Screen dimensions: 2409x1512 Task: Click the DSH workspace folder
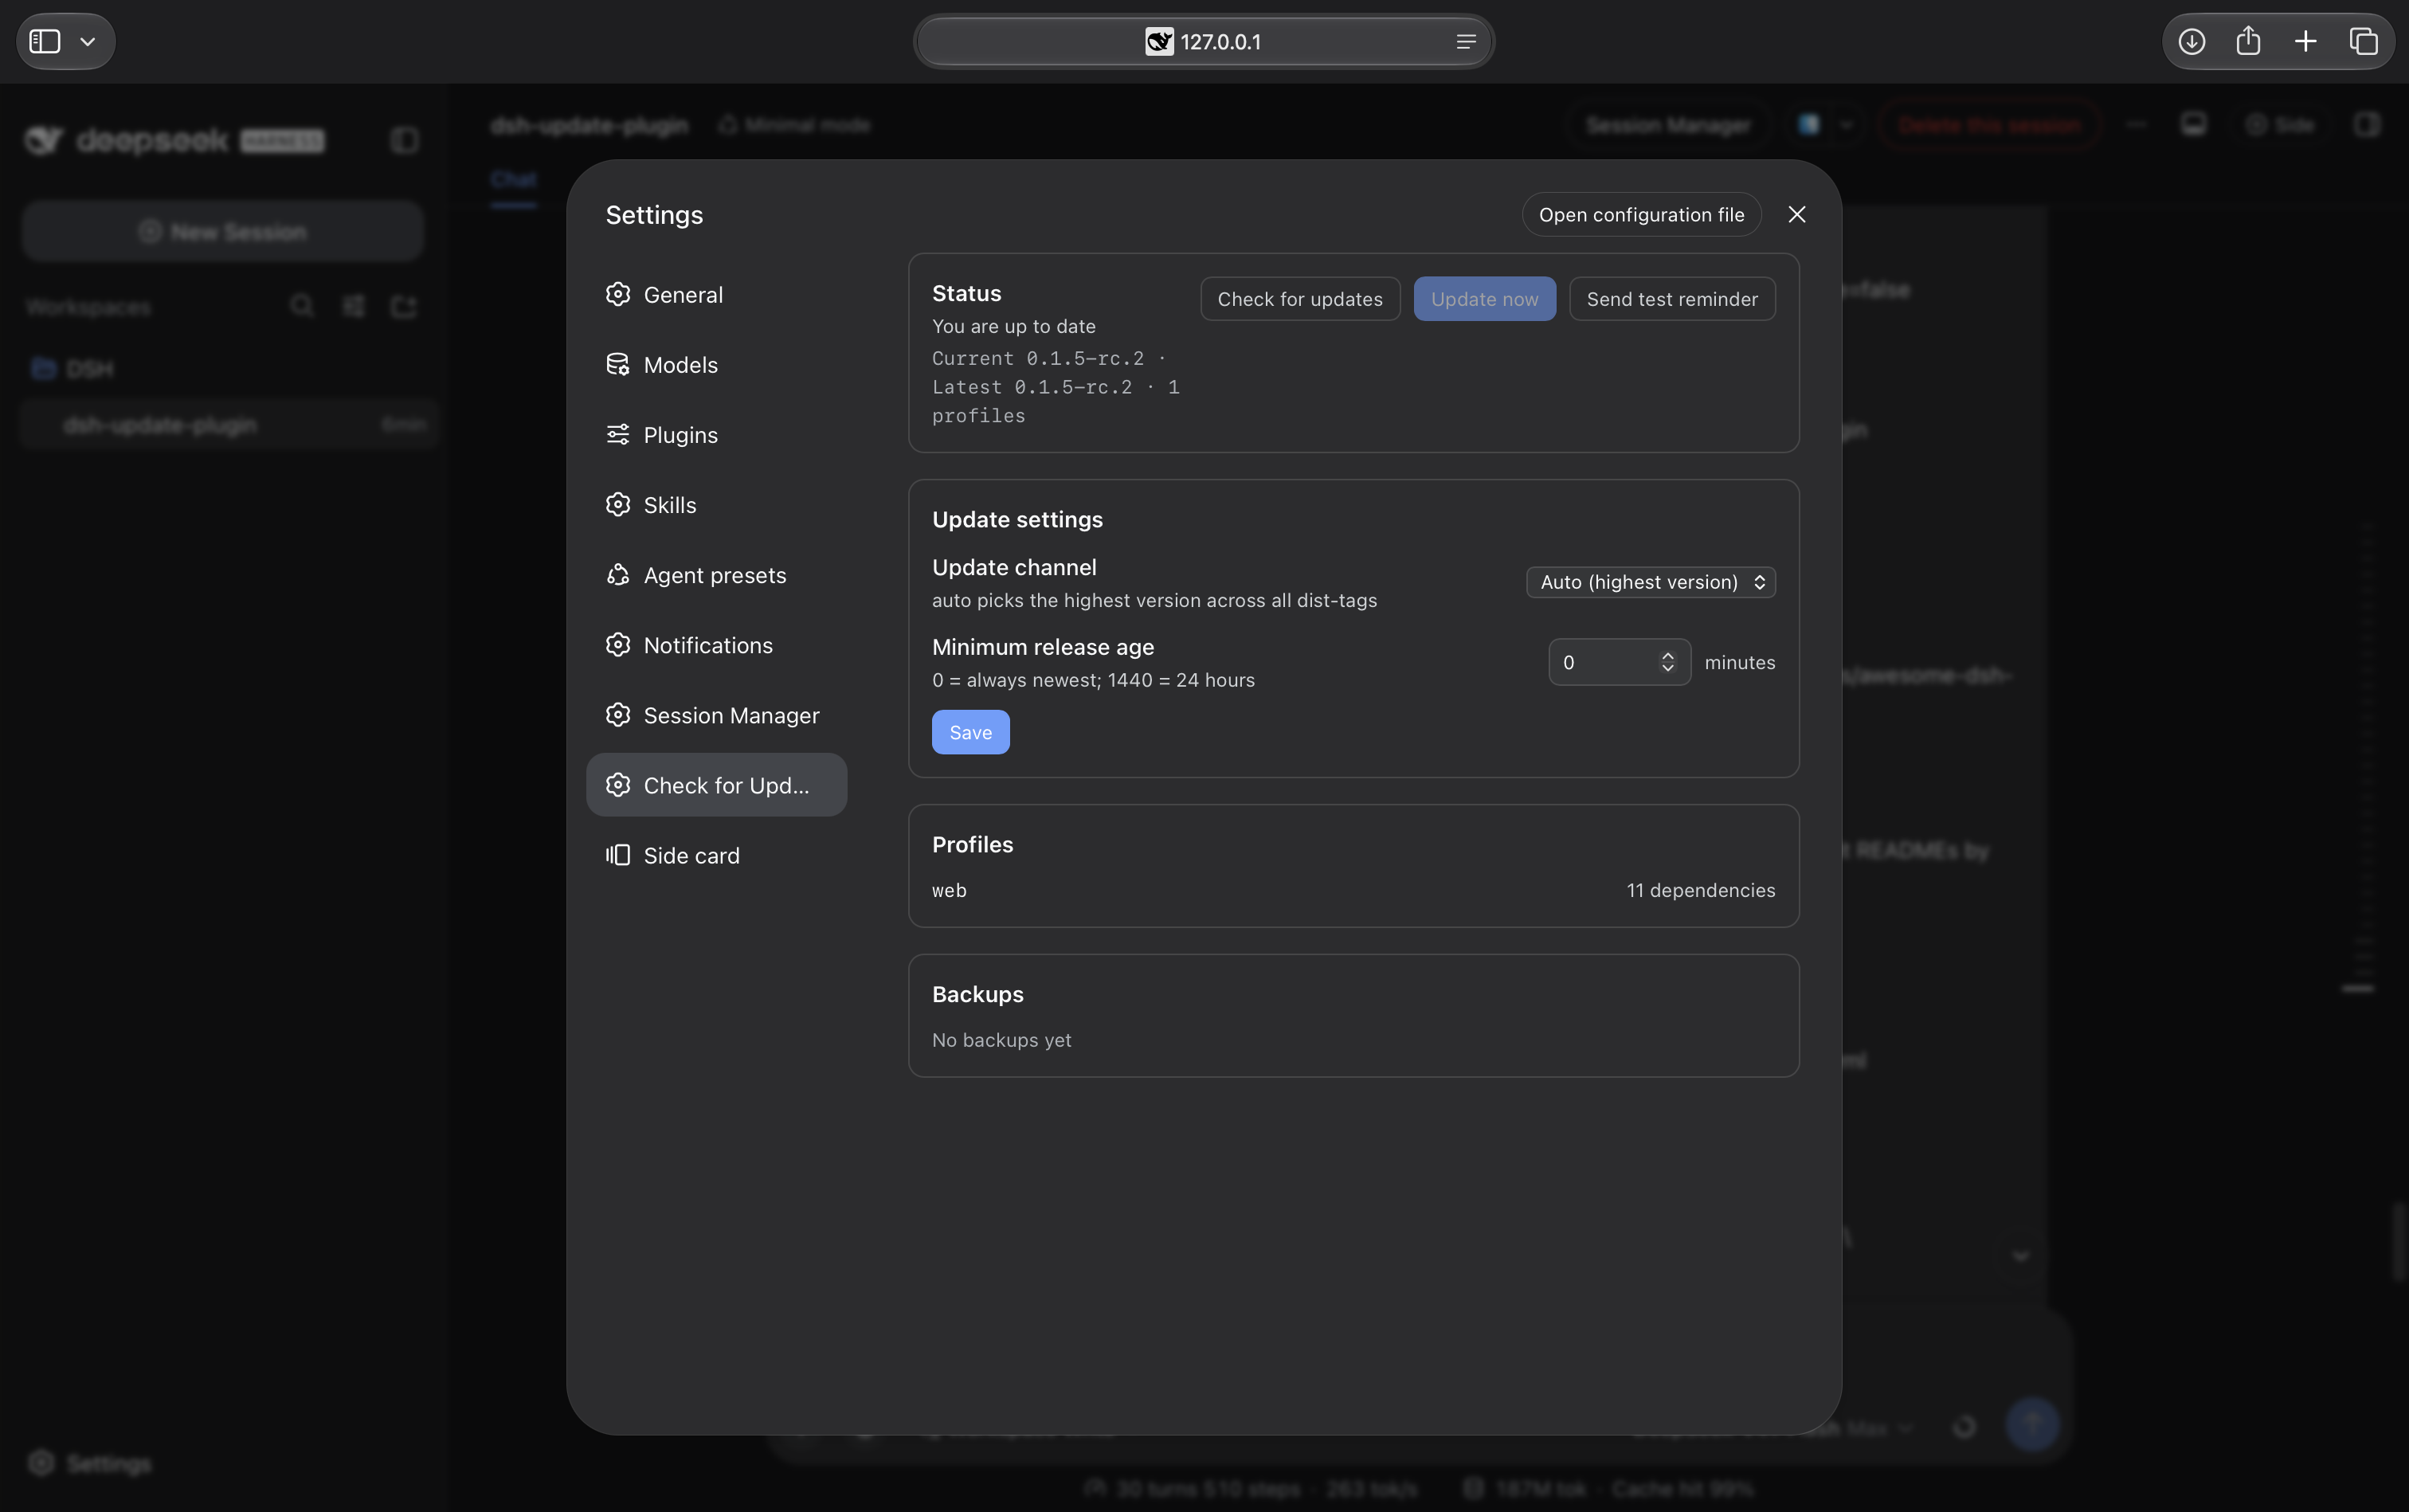click(x=72, y=368)
